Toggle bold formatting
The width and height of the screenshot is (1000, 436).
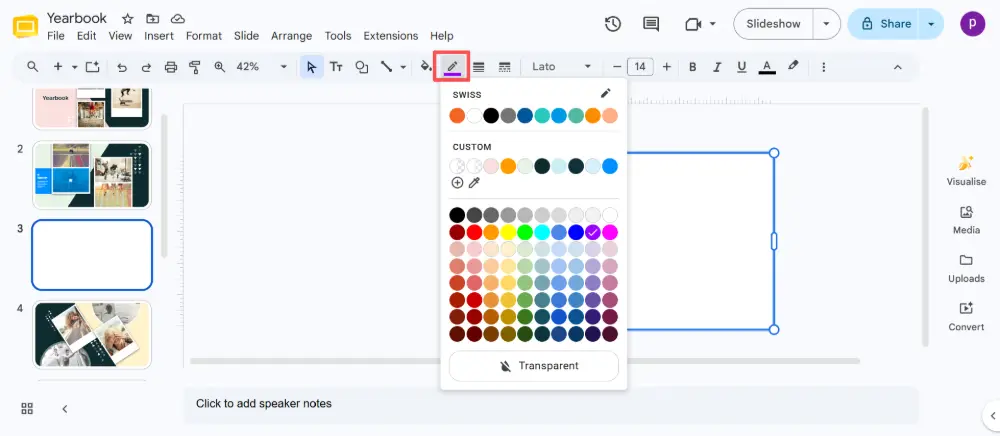point(693,66)
